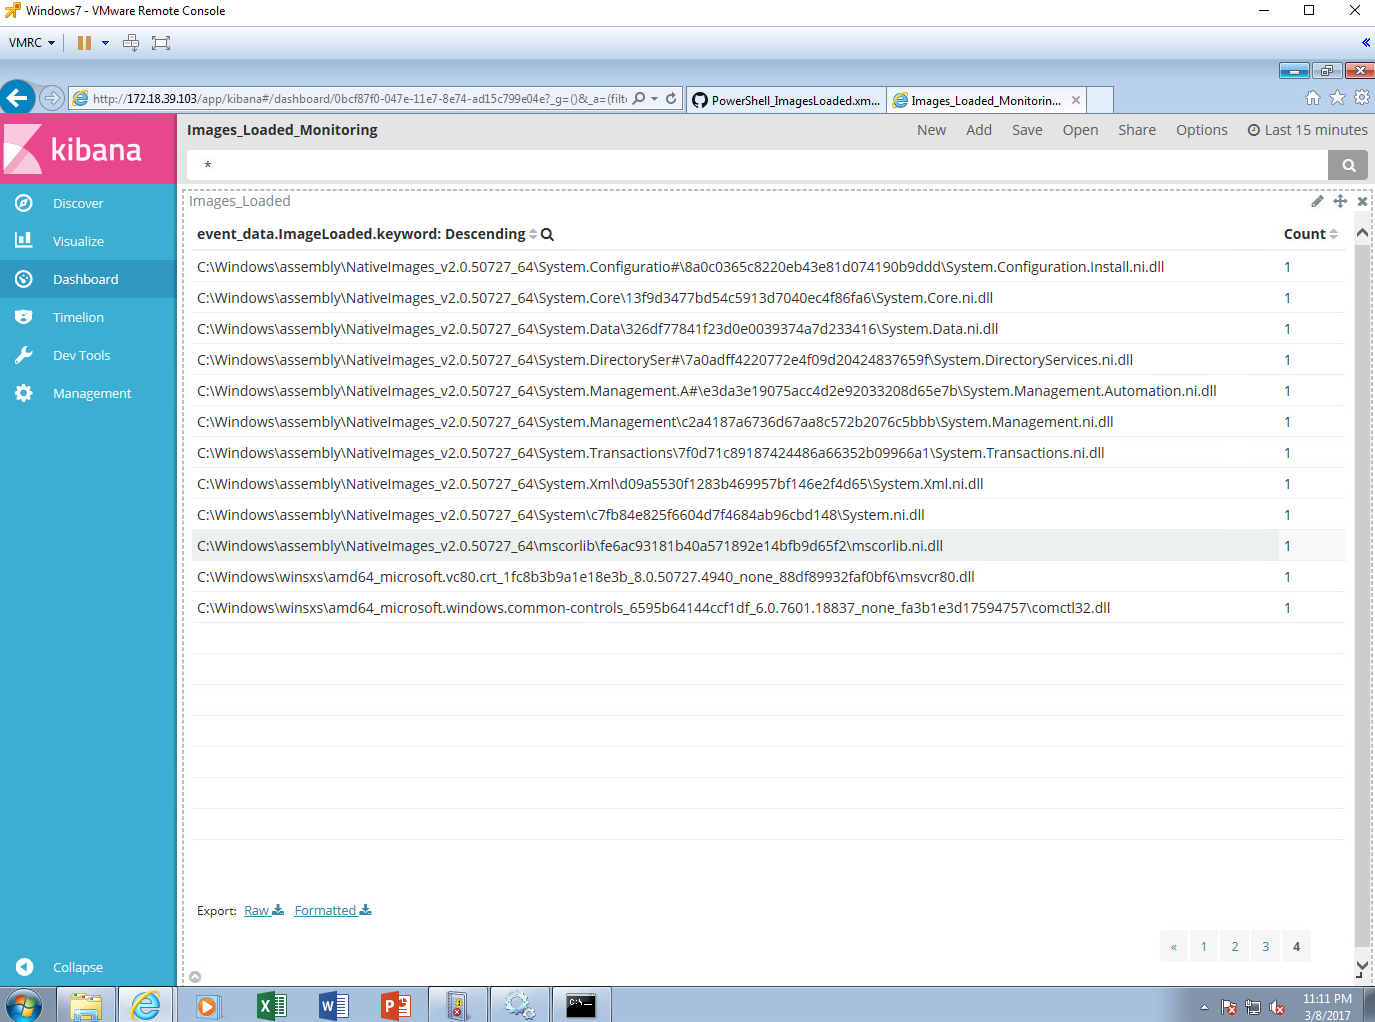Viewport: 1375px width, 1022px height.
Task: Open the command prompt taskbar icon
Action: tap(581, 1005)
